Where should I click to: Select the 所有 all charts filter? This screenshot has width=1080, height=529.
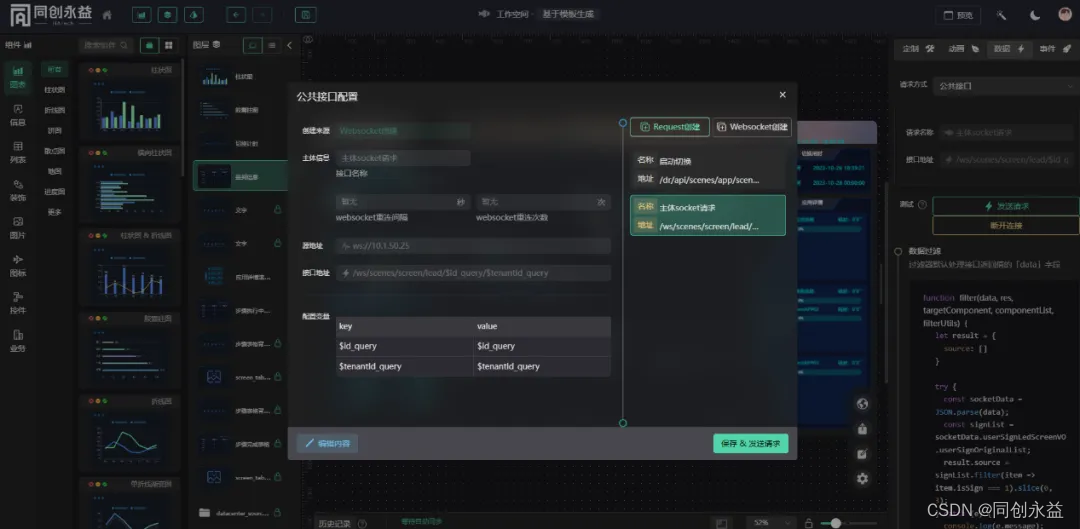pyautogui.click(x=54, y=70)
